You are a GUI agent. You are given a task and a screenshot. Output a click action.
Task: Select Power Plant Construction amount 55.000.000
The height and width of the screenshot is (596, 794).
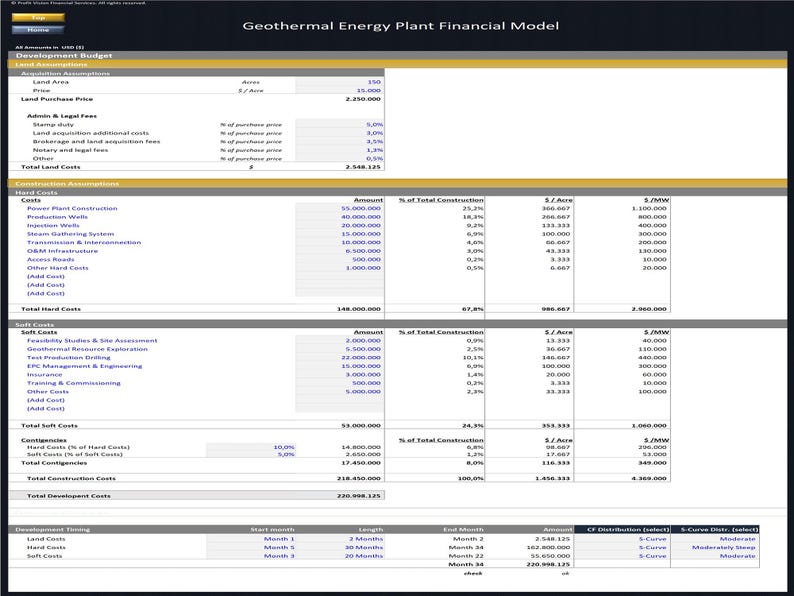(x=339, y=208)
